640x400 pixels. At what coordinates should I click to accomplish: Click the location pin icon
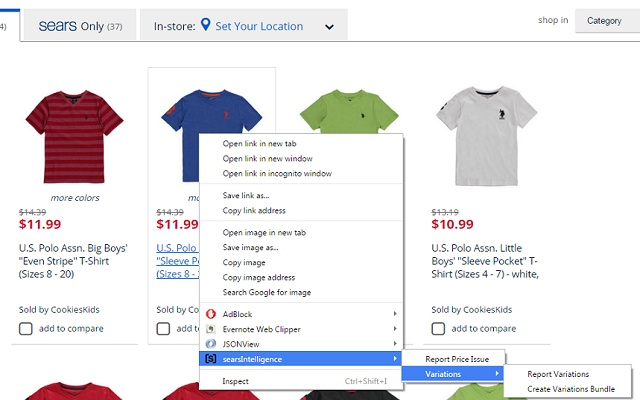click(x=206, y=25)
